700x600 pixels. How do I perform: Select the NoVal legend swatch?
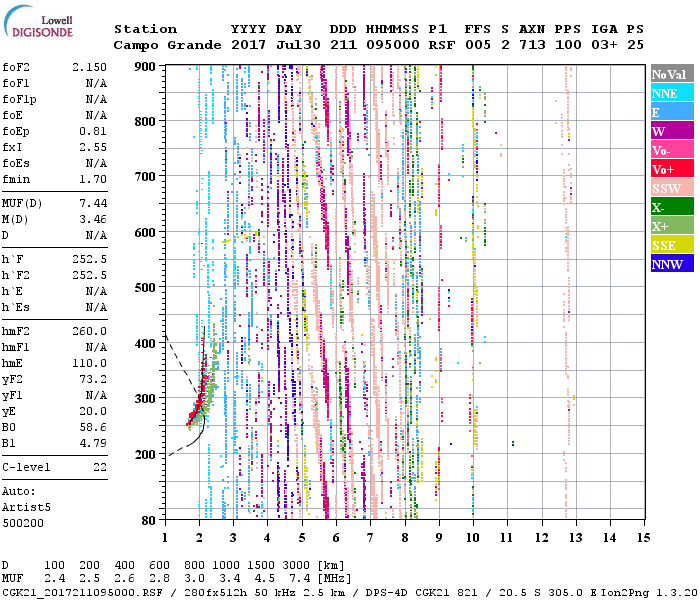pyautogui.click(x=668, y=75)
